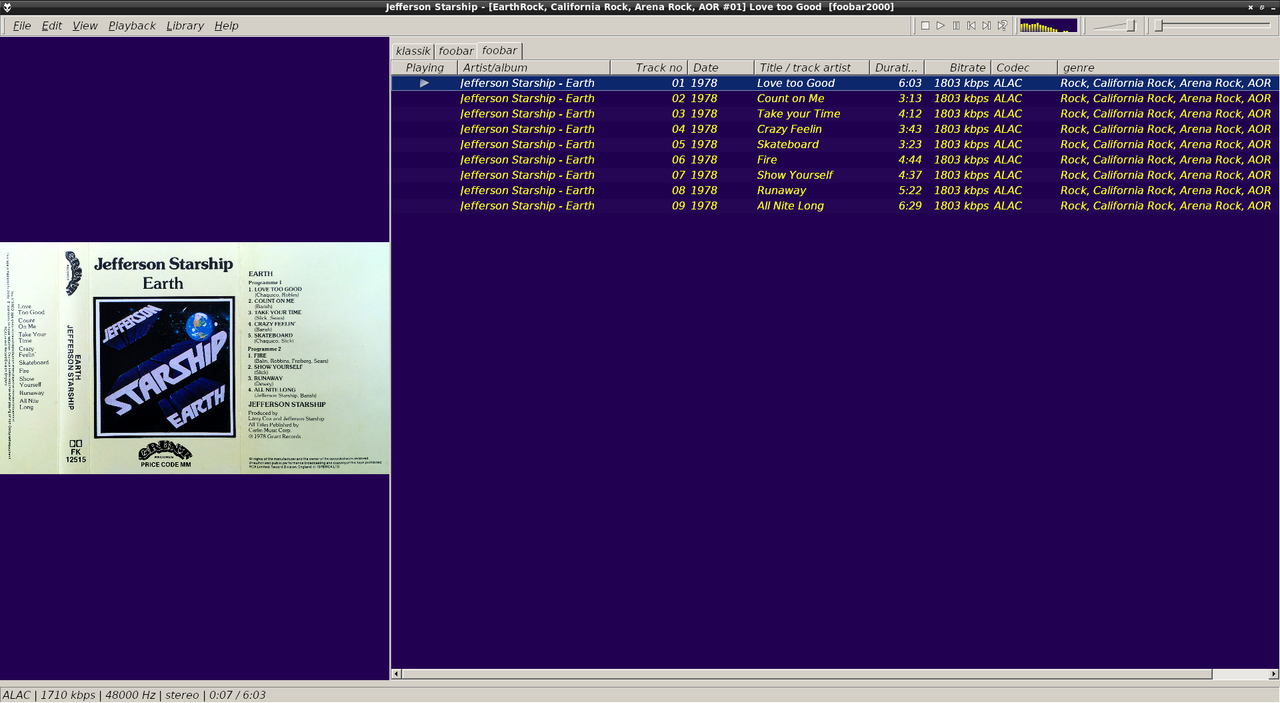Viewport: 1280px width, 703px height.
Task: Click track number 07 cell
Action: pyautogui.click(x=678, y=175)
